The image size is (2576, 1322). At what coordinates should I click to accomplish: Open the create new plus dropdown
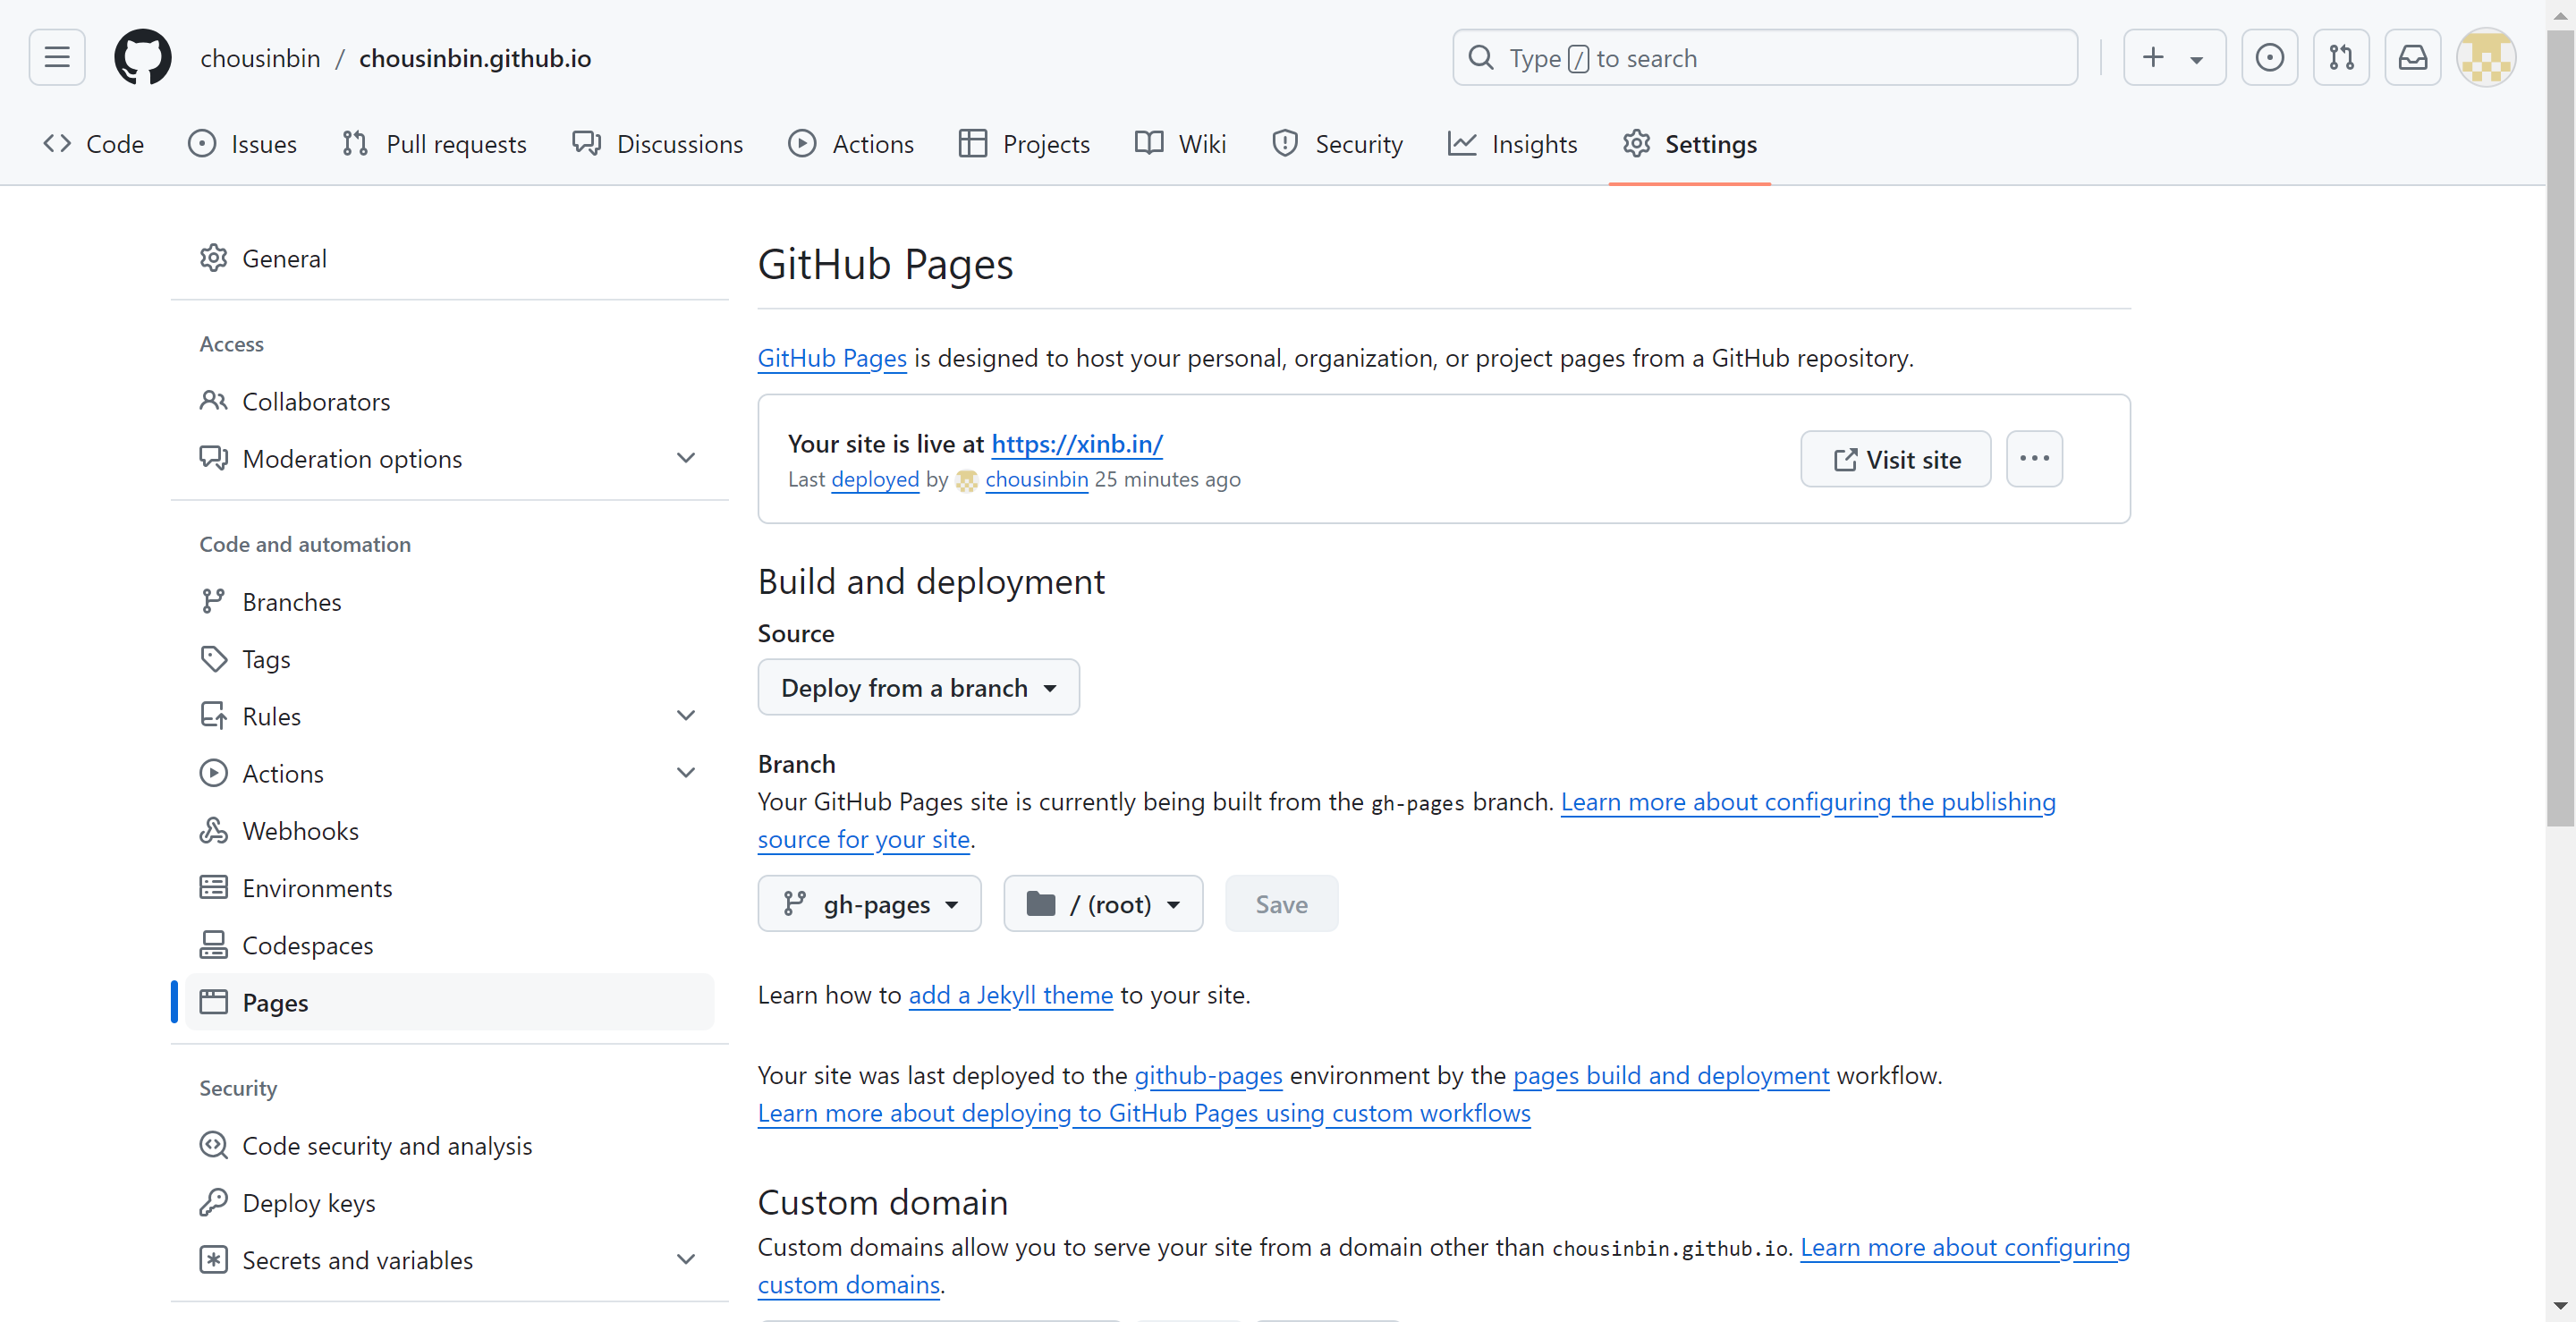pos(2174,58)
